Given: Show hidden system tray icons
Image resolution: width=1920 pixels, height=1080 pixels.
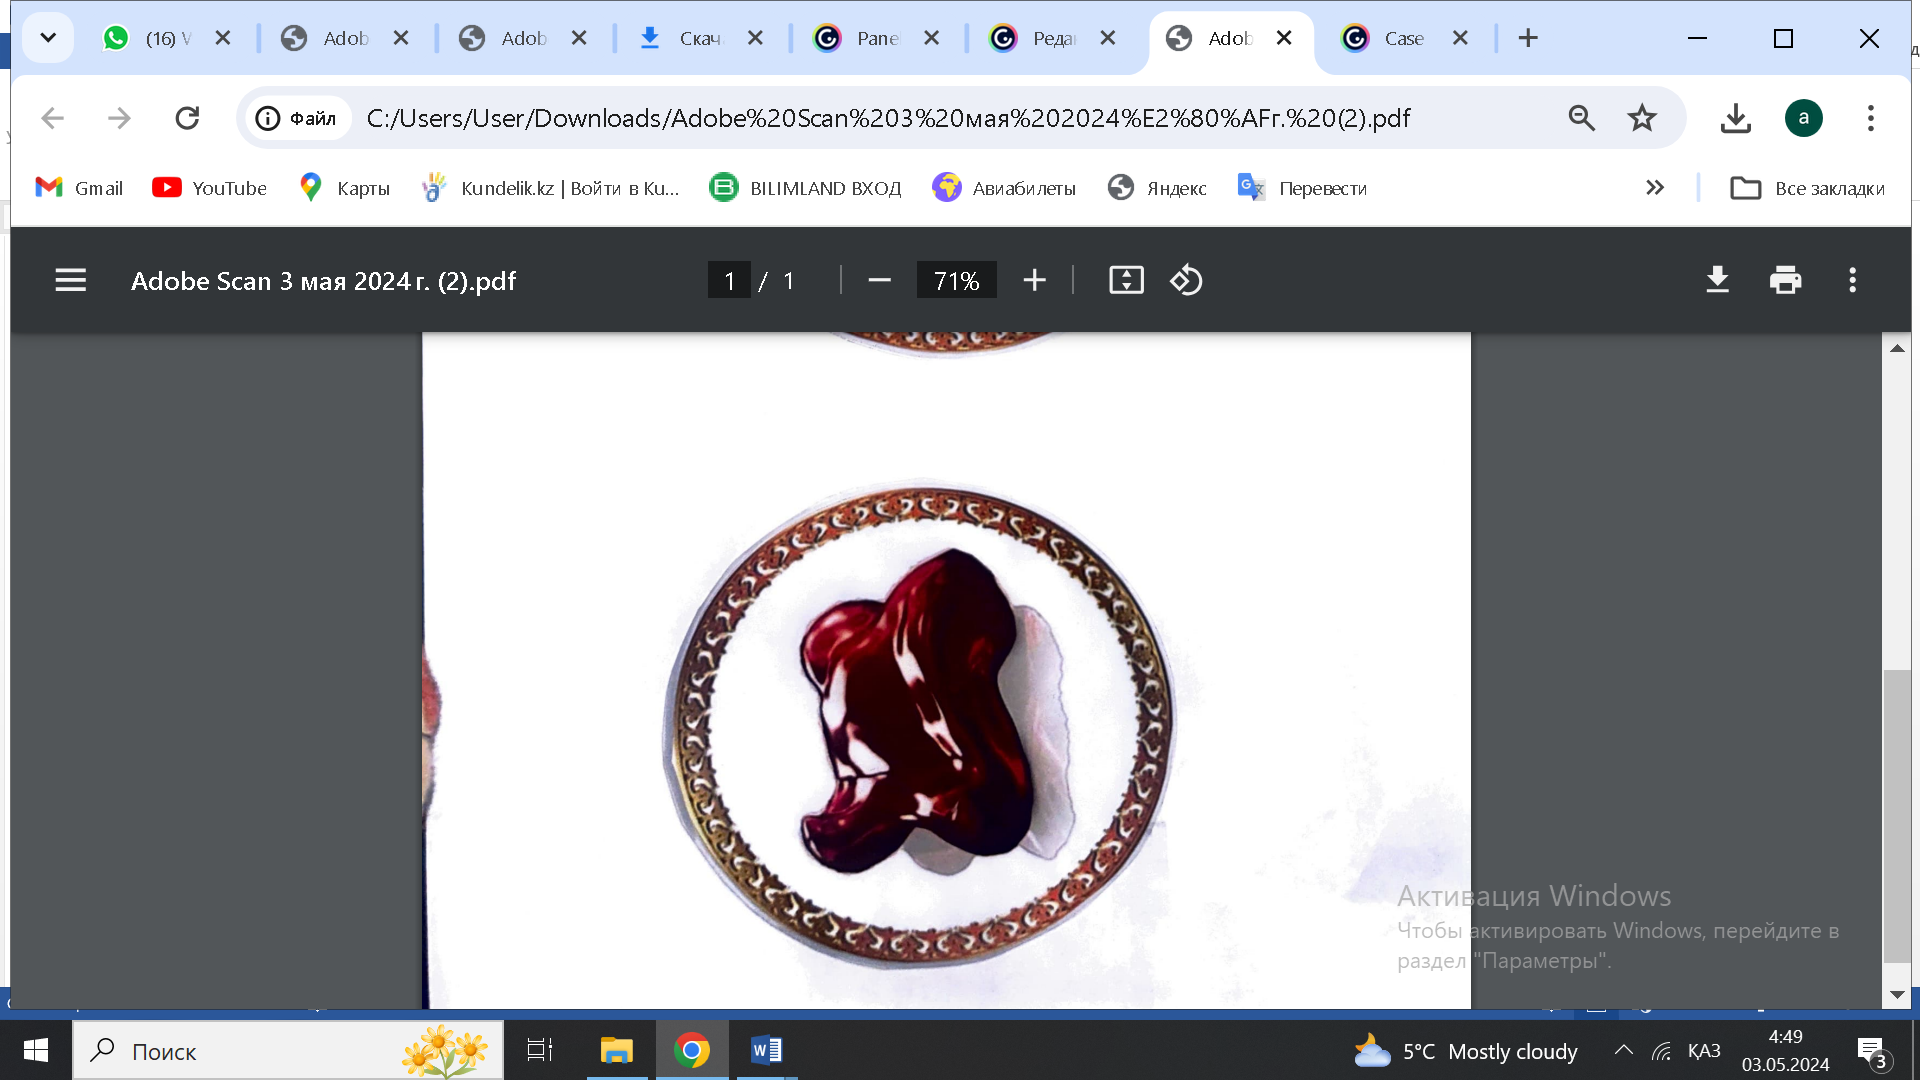Looking at the screenshot, I should [x=1623, y=1050].
